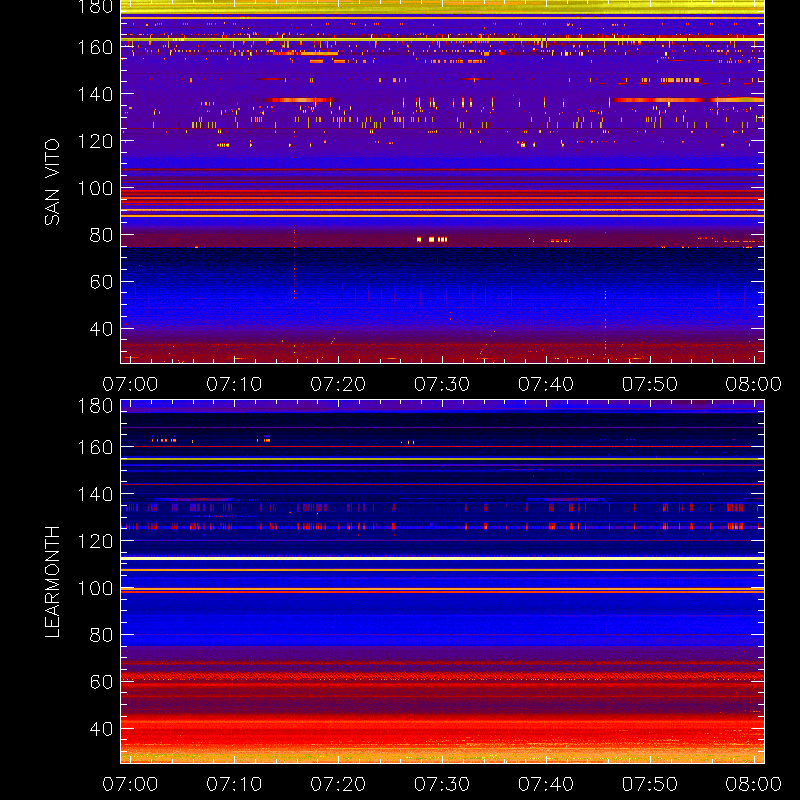This screenshot has width=800, height=800.
Task: Click 140 label on San Vito axis
Action: (x=95, y=94)
